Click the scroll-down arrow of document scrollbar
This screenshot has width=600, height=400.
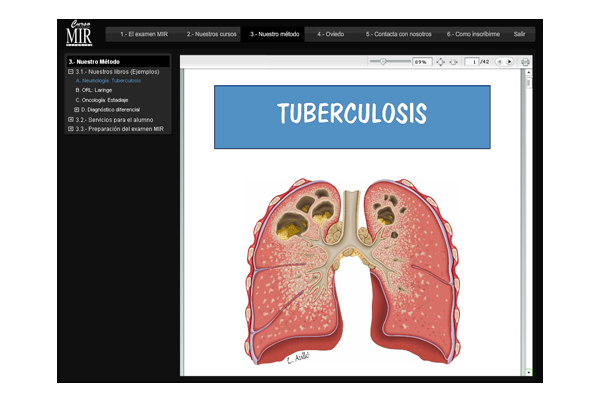pos(528,372)
